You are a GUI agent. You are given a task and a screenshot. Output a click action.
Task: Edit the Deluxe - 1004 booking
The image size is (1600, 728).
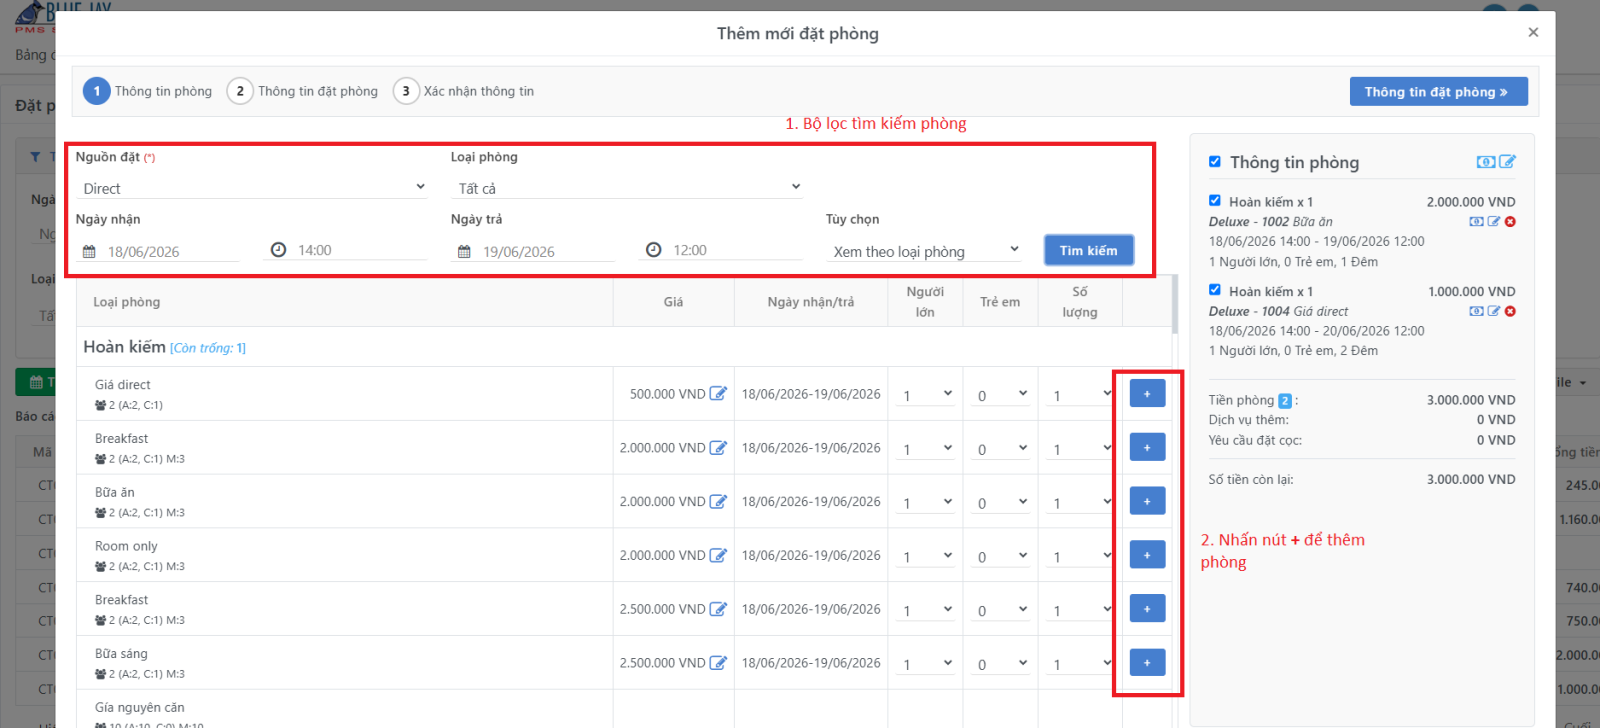pos(1494,311)
